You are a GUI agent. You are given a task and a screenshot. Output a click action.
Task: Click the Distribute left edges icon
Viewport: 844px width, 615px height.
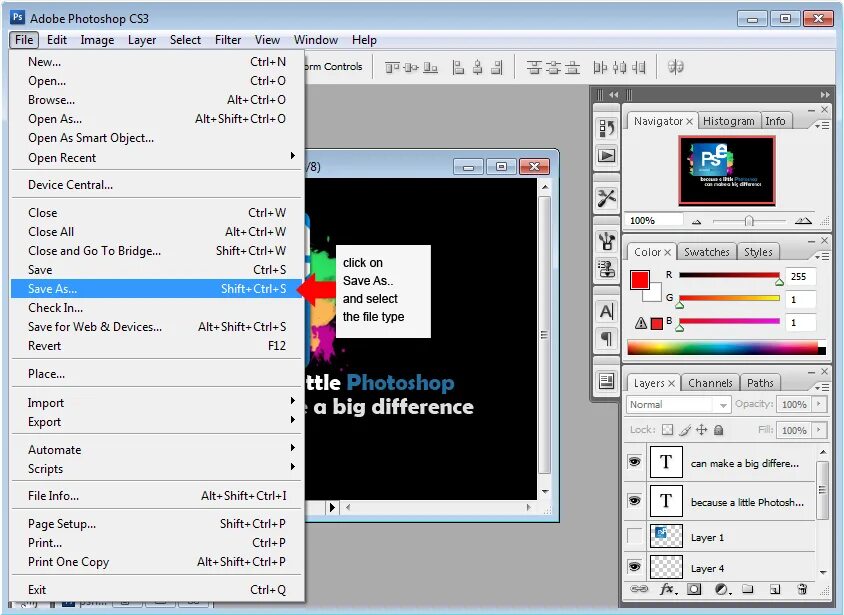pos(600,67)
